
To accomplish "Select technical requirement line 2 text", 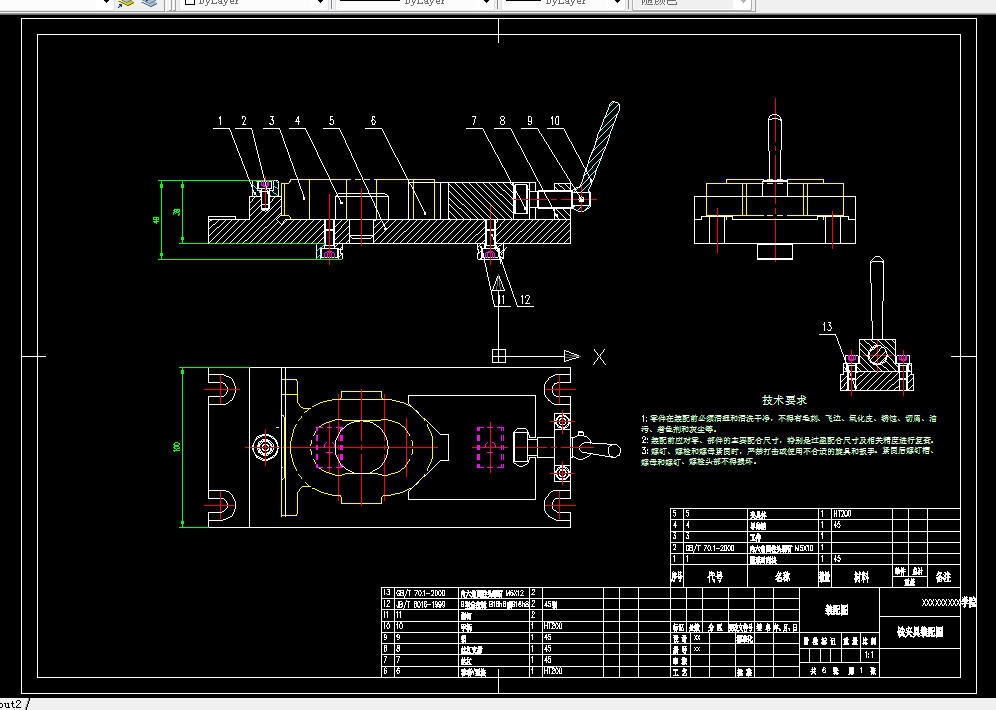I will point(787,440).
